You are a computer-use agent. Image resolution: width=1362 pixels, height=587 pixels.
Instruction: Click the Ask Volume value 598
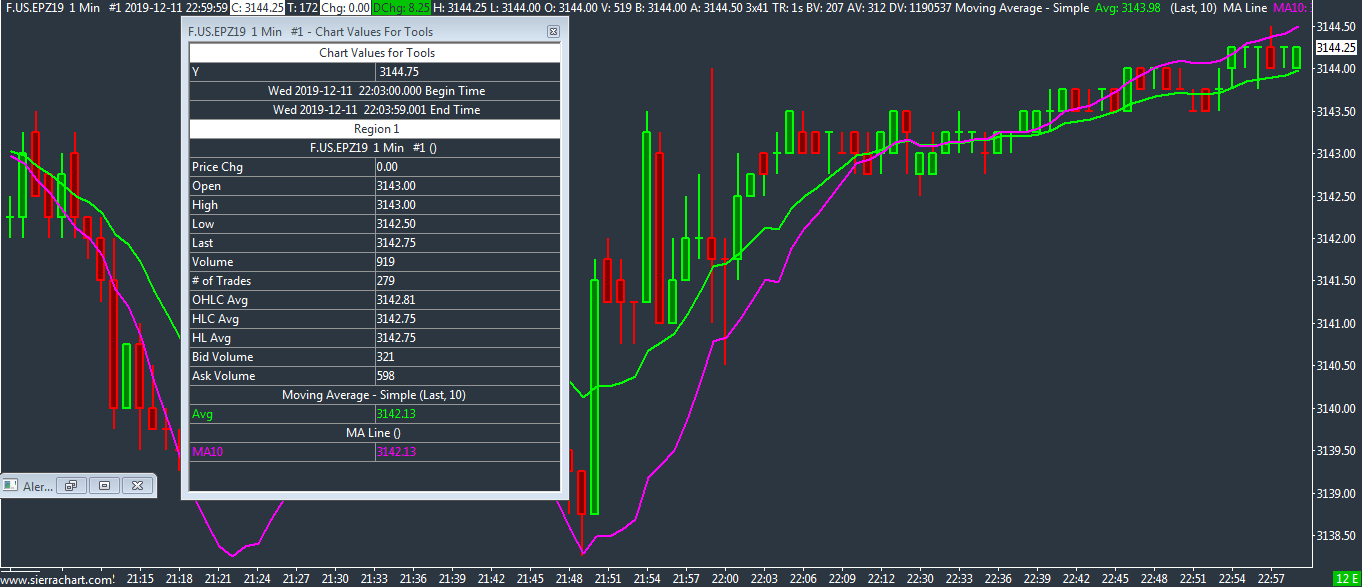pos(468,376)
